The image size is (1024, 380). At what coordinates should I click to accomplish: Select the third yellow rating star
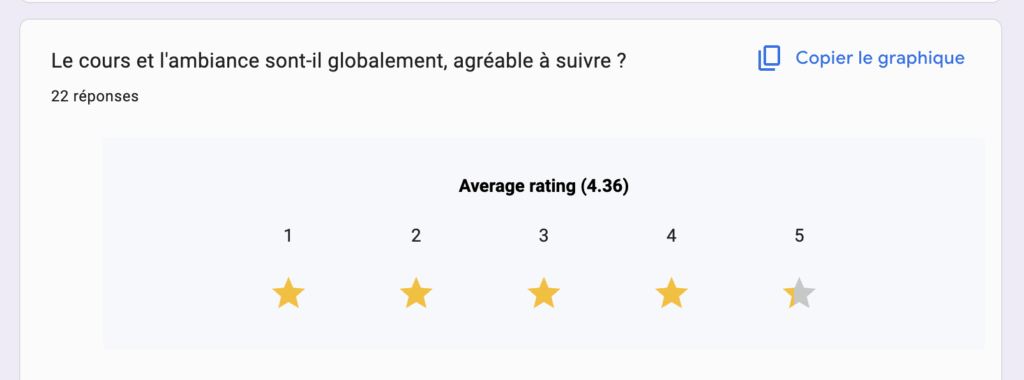point(543,293)
